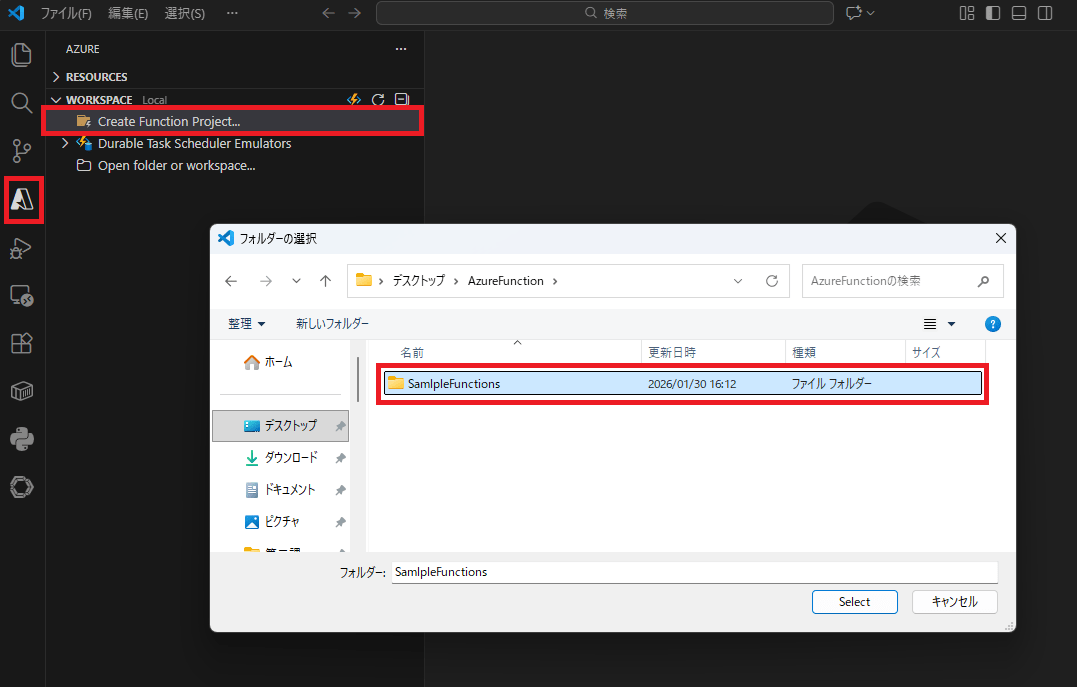Open Run and Debug view icon
Viewport: 1077px width, 687px height.
point(21,248)
